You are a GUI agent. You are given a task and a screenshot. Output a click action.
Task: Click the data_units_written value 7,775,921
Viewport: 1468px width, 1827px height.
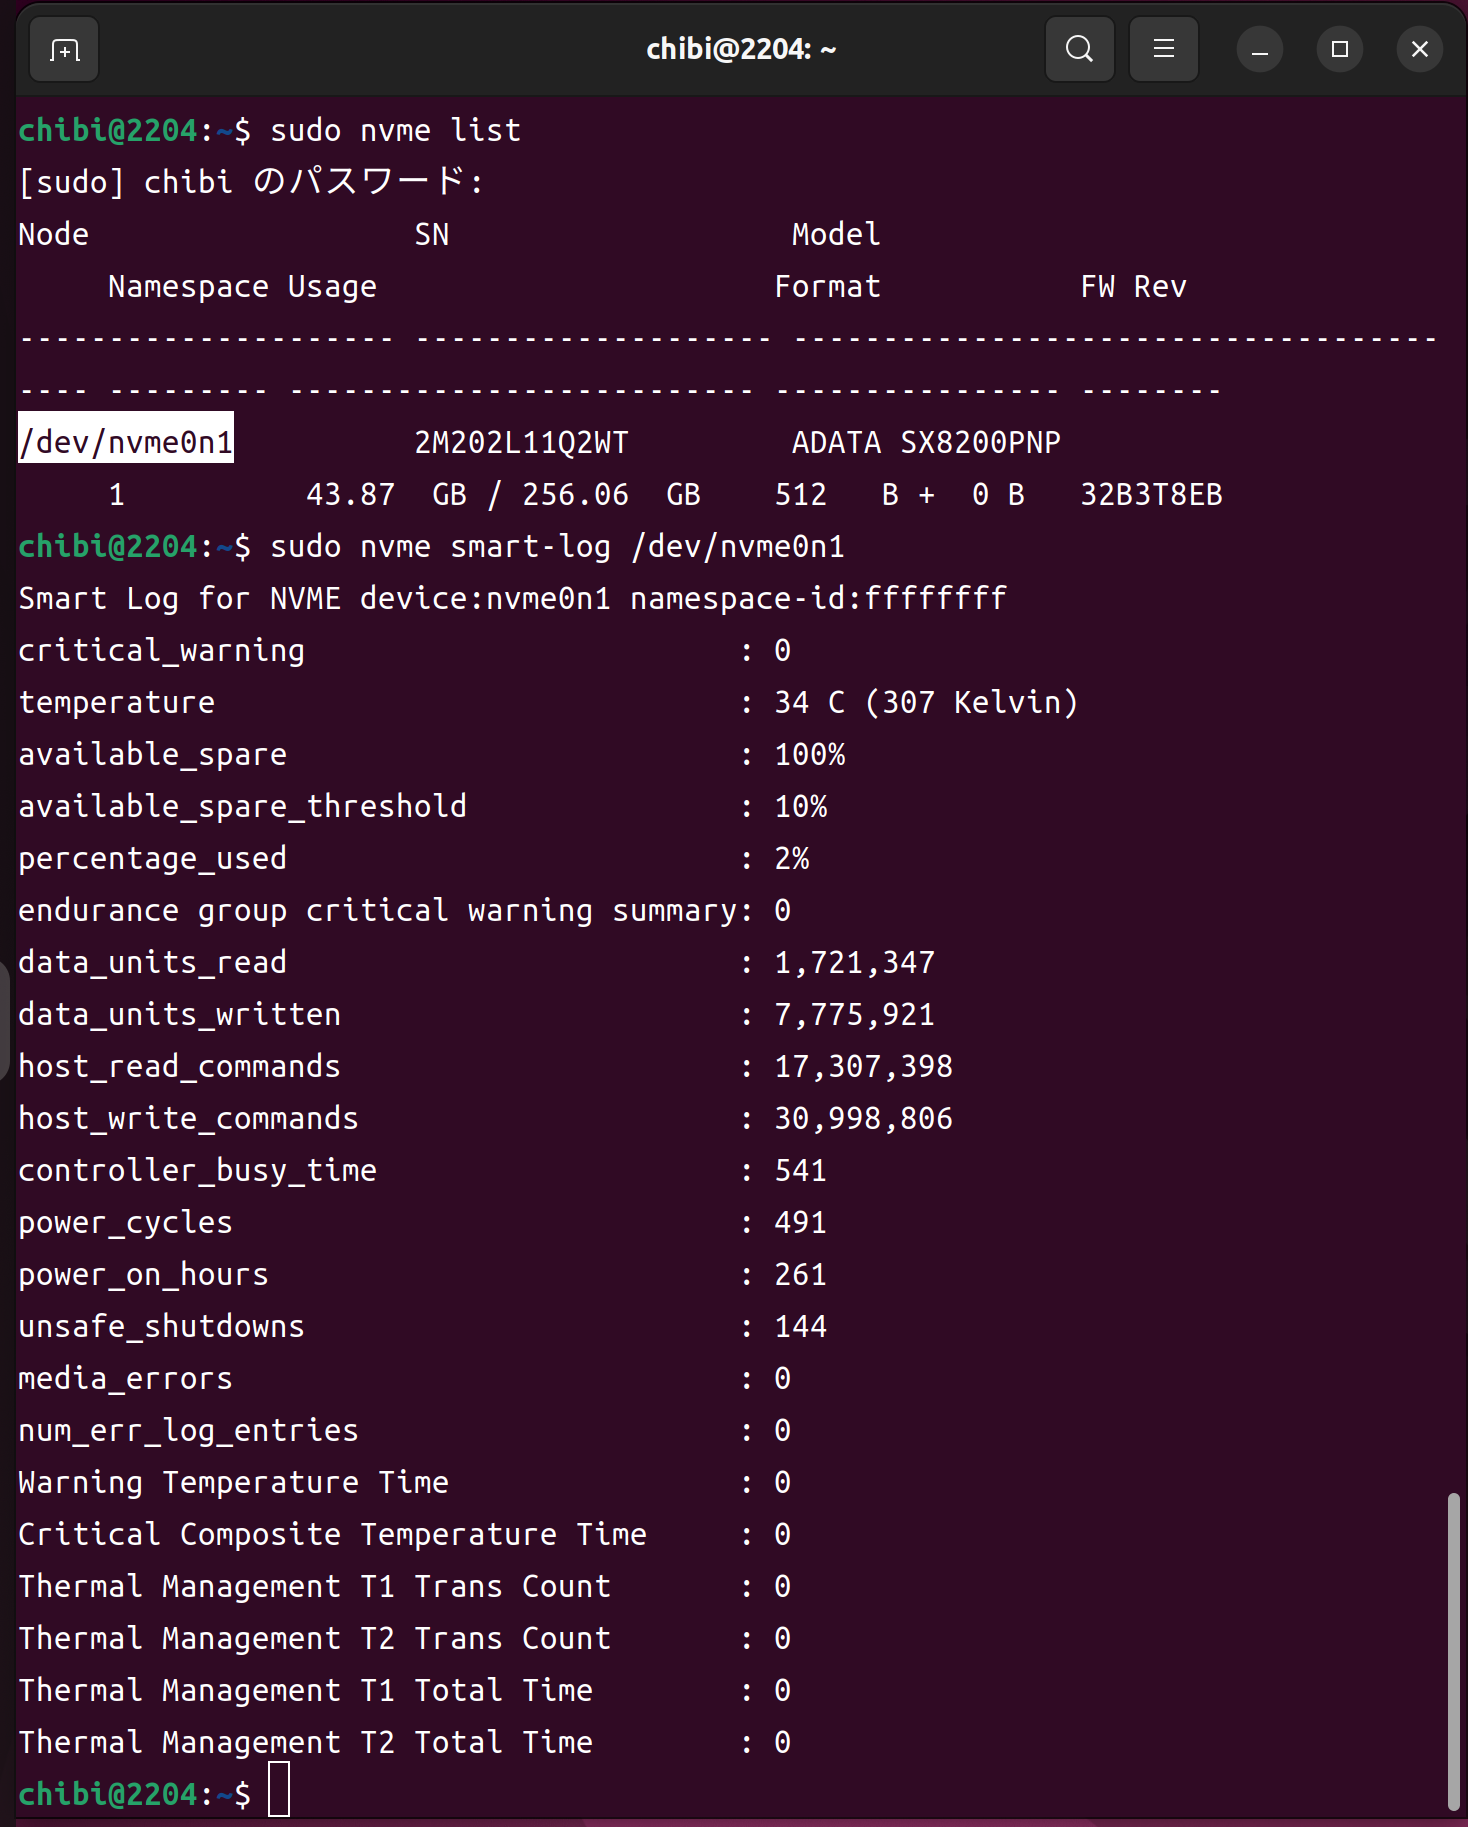tap(854, 1014)
